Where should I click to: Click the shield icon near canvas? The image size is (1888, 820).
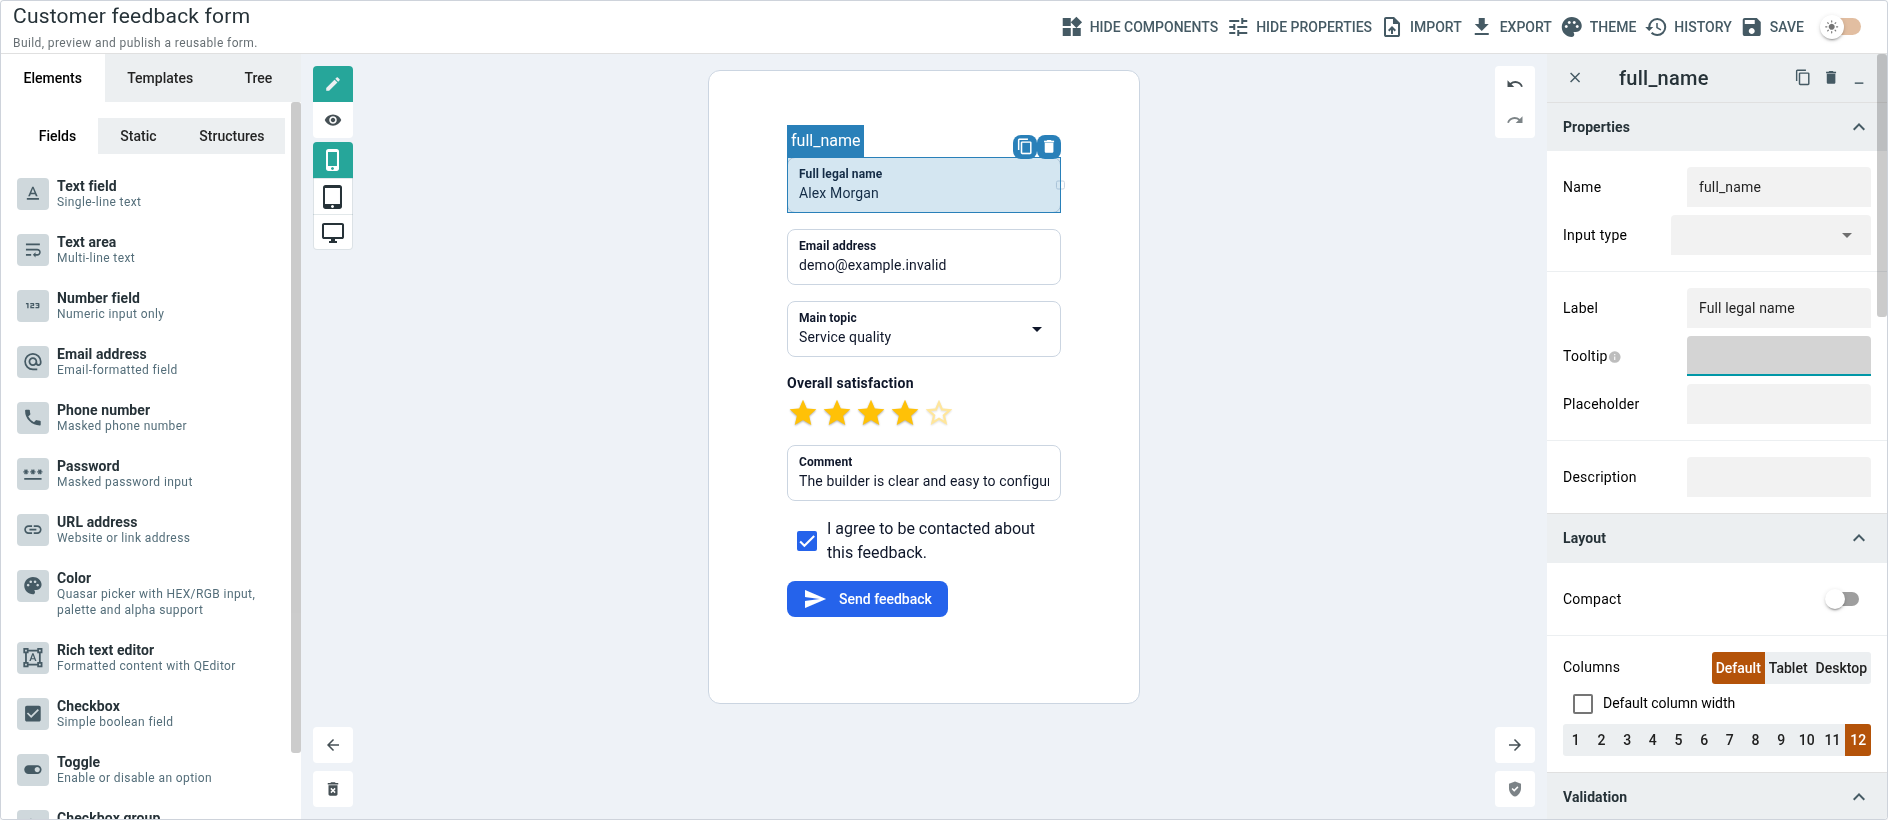tap(1515, 789)
